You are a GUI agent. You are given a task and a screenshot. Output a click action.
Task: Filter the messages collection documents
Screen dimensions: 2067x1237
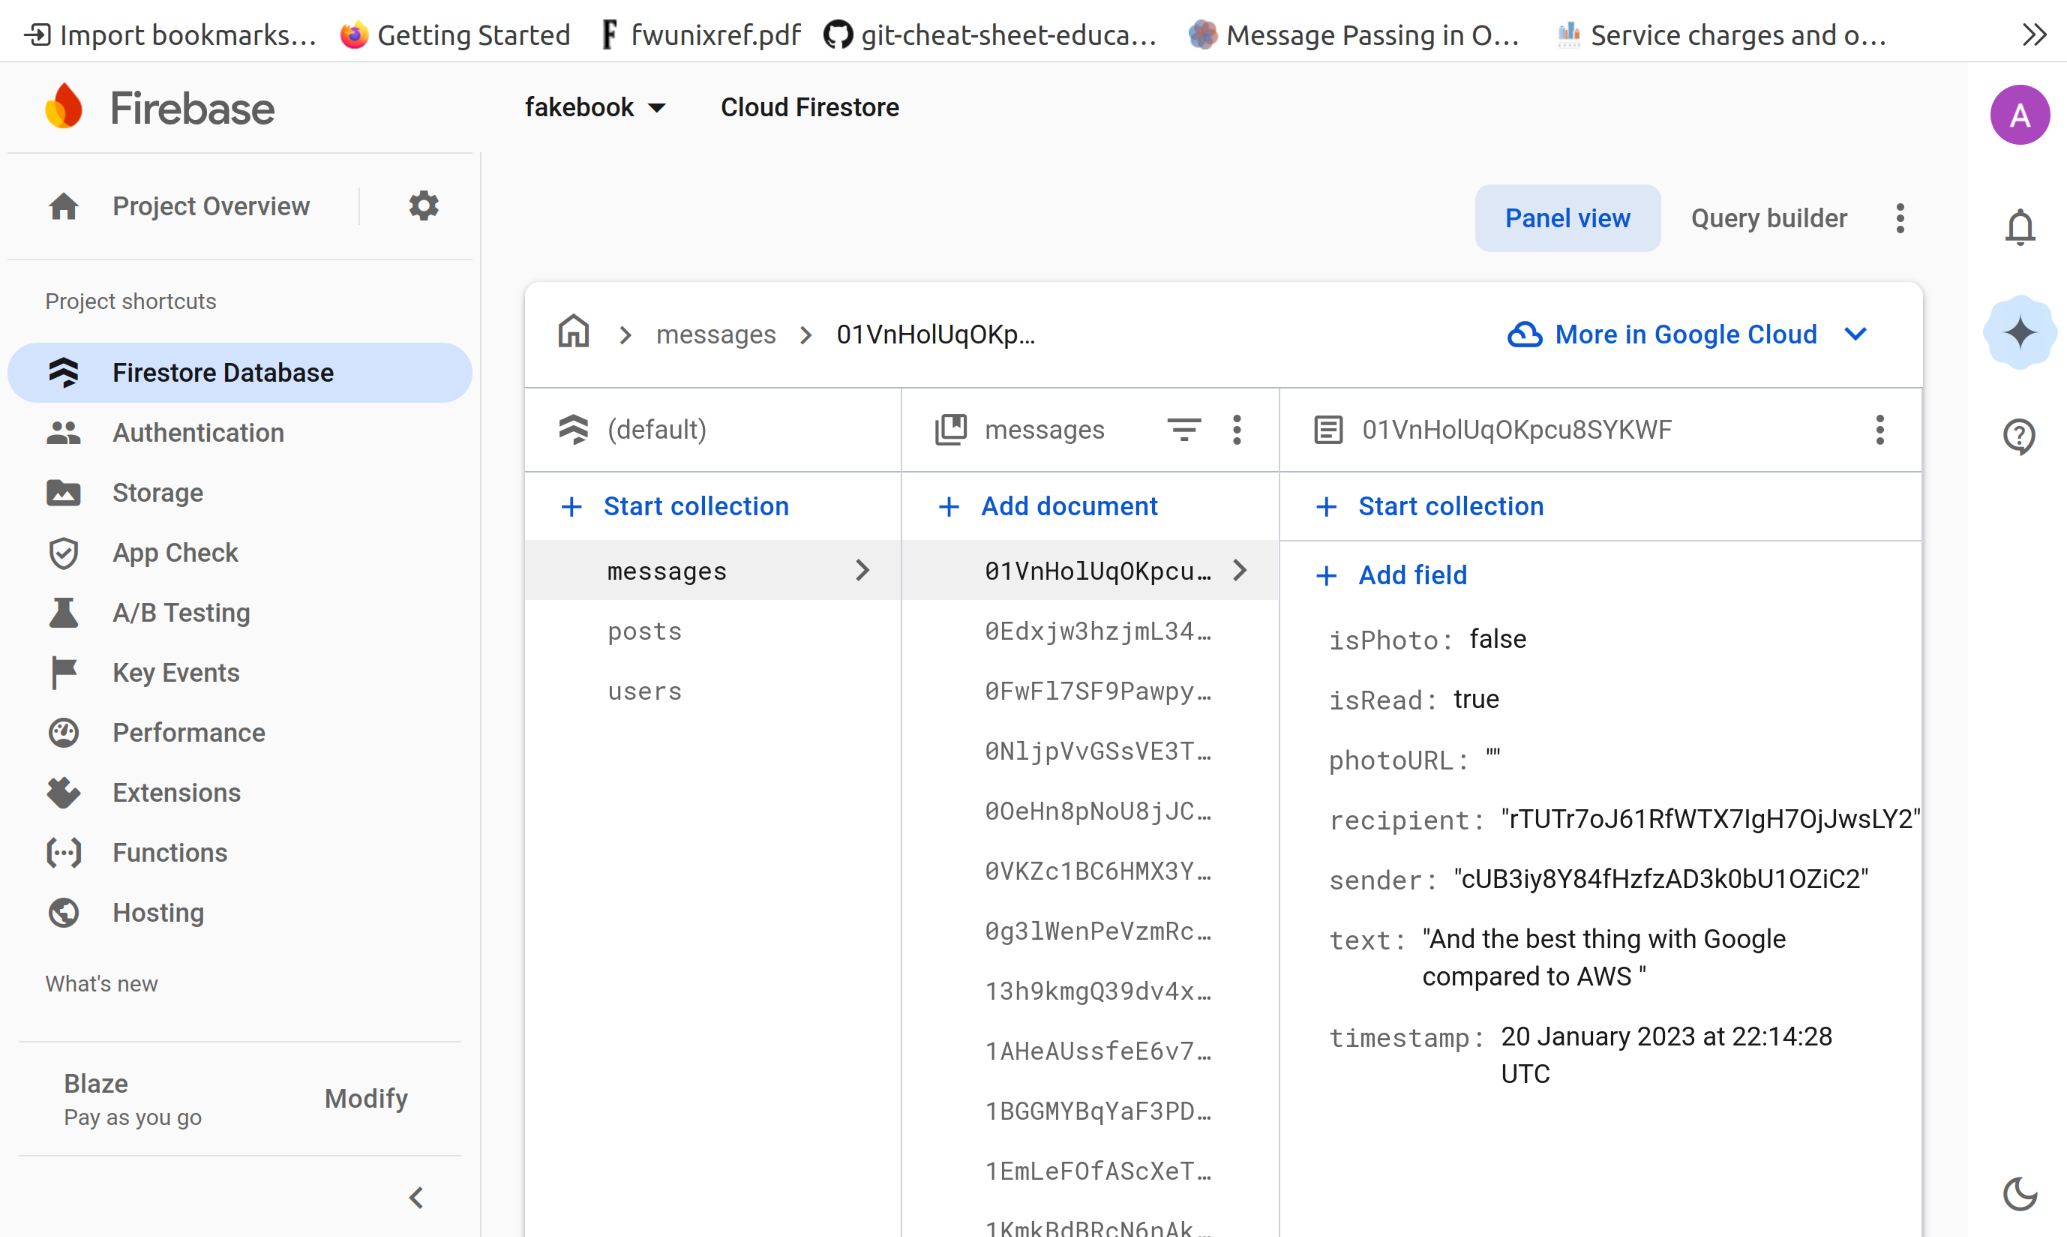(x=1184, y=430)
